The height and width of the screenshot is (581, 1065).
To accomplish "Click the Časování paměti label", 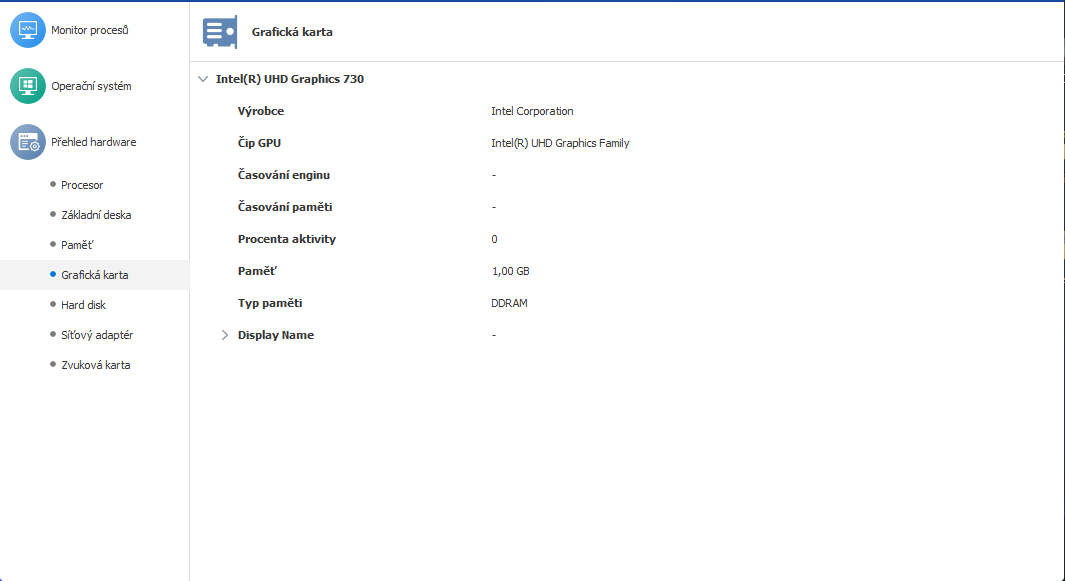I will click(285, 207).
